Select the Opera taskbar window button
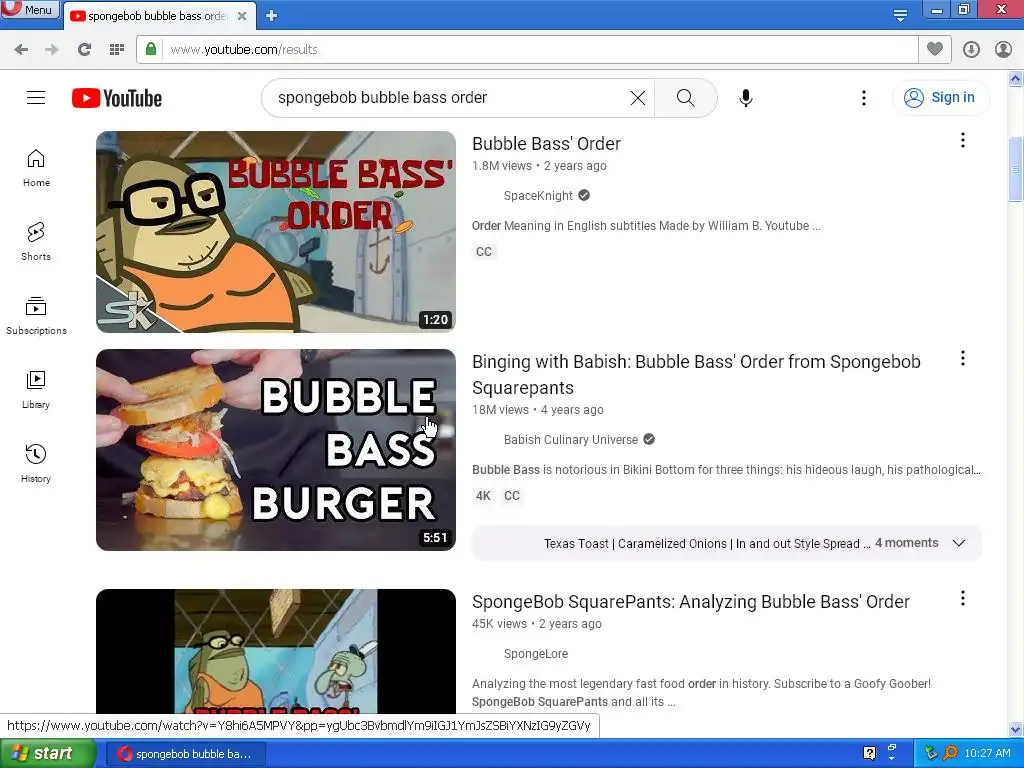 185,754
